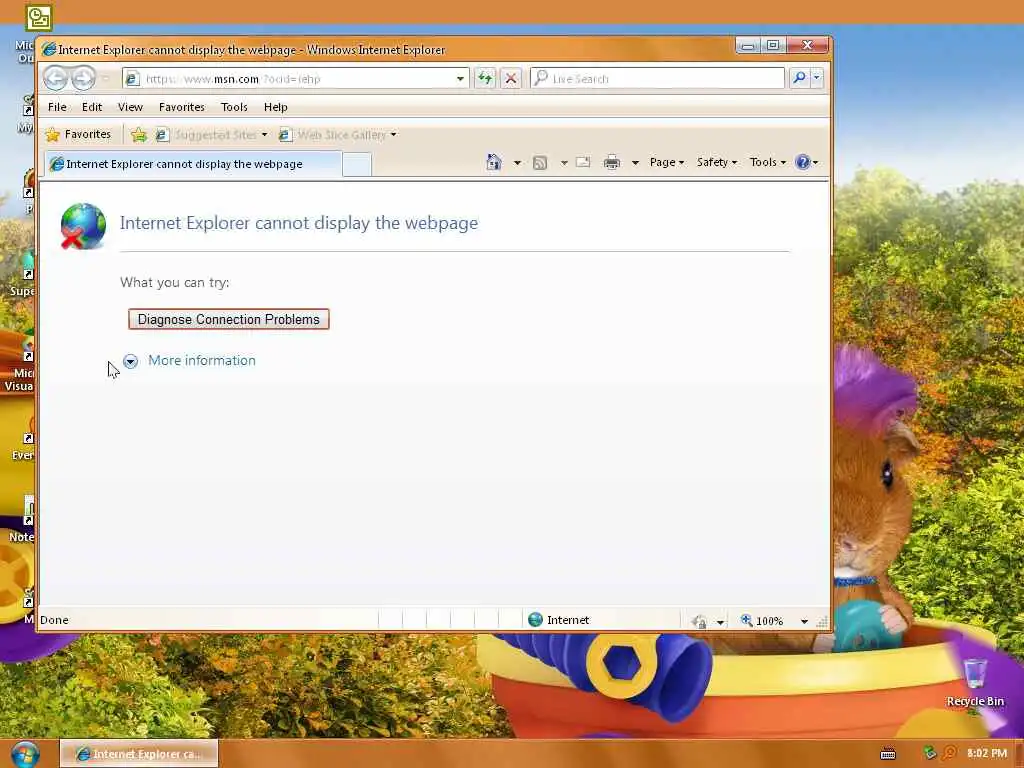Open the Favorites menu

(x=182, y=106)
